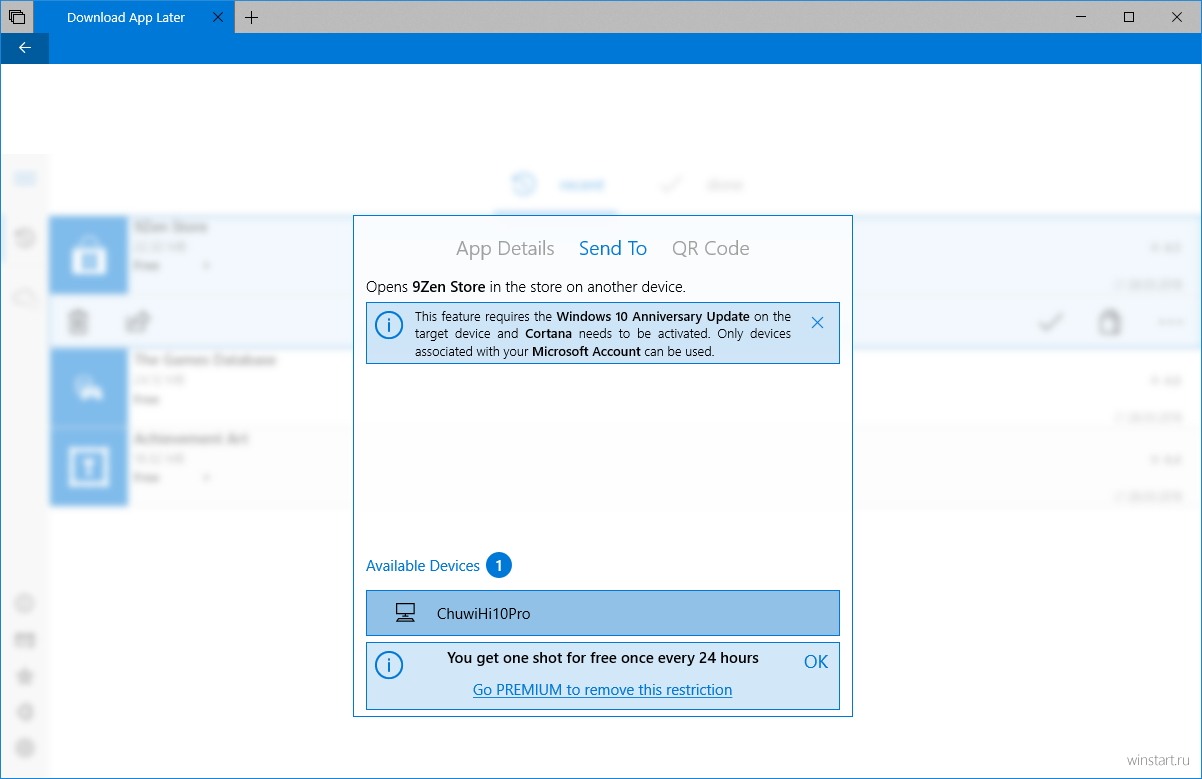The width and height of the screenshot is (1202, 779).
Task: Go back with the arrow button
Action: [24, 48]
